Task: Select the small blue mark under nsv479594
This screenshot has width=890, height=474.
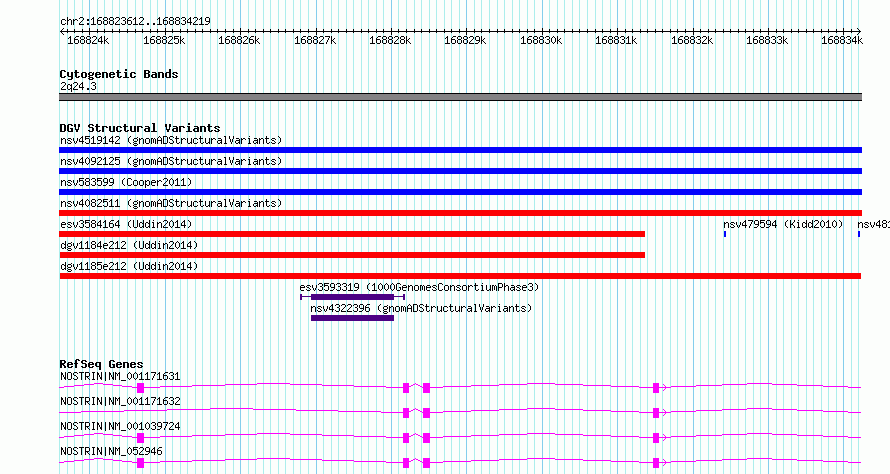Action: 725,234
